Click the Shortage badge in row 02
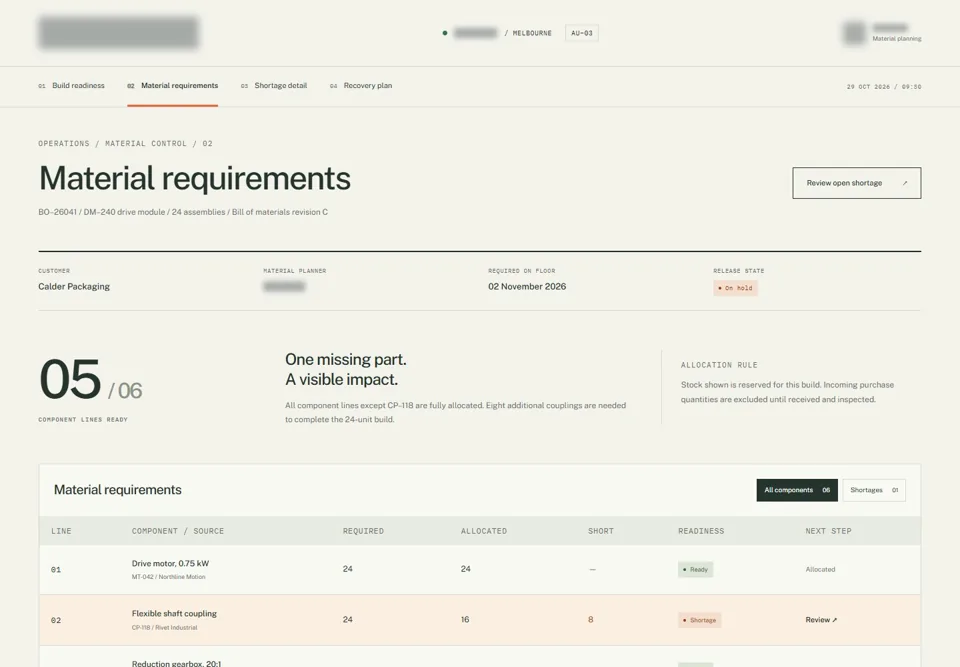Screen dimensions: 960x667 click(x=699, y=620)
